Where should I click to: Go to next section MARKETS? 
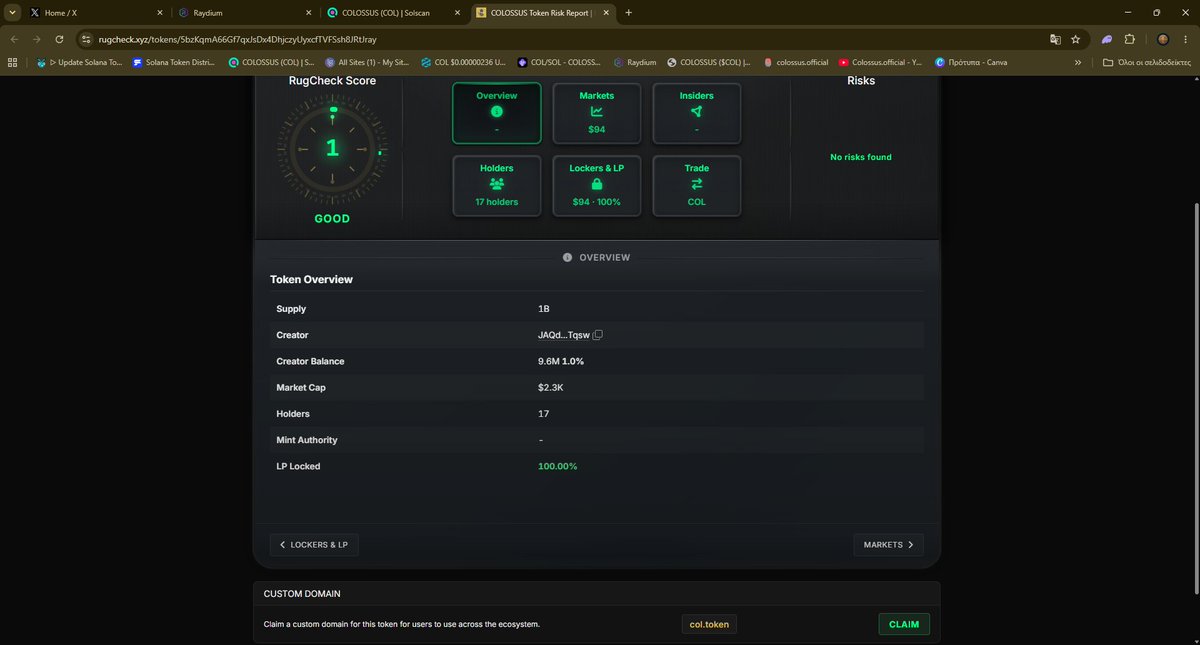888,545
